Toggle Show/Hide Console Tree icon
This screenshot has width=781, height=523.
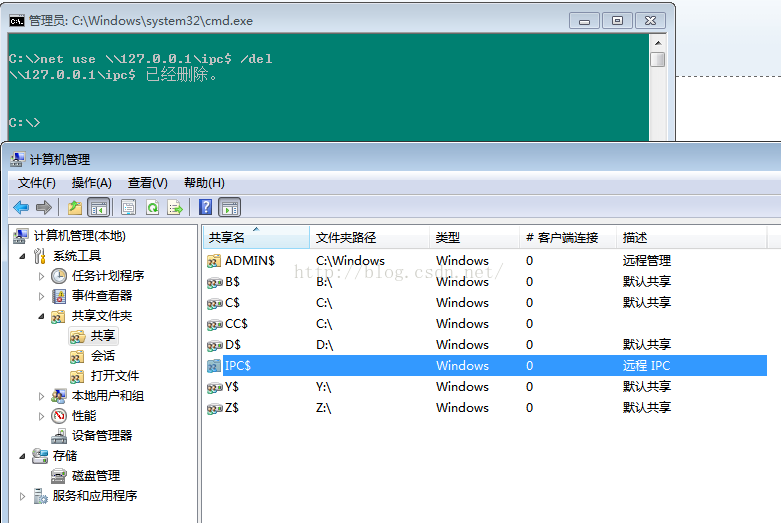99,207
